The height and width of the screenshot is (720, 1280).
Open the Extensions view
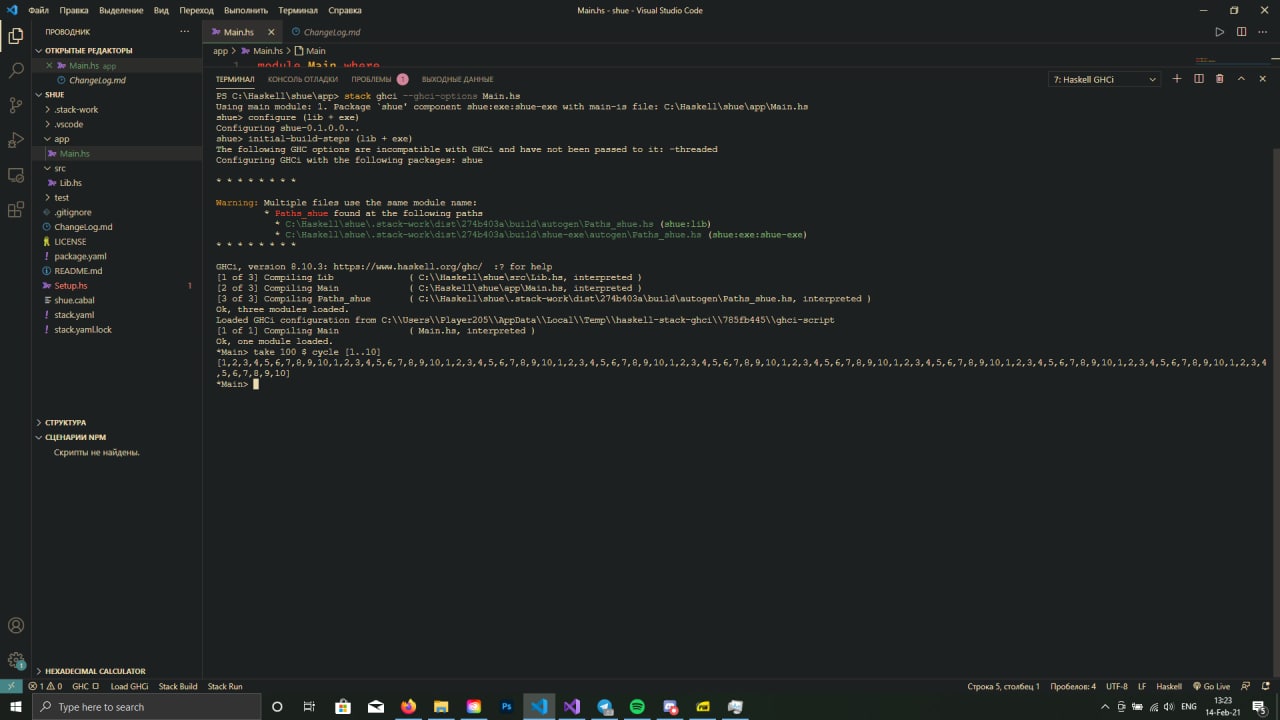15,210
